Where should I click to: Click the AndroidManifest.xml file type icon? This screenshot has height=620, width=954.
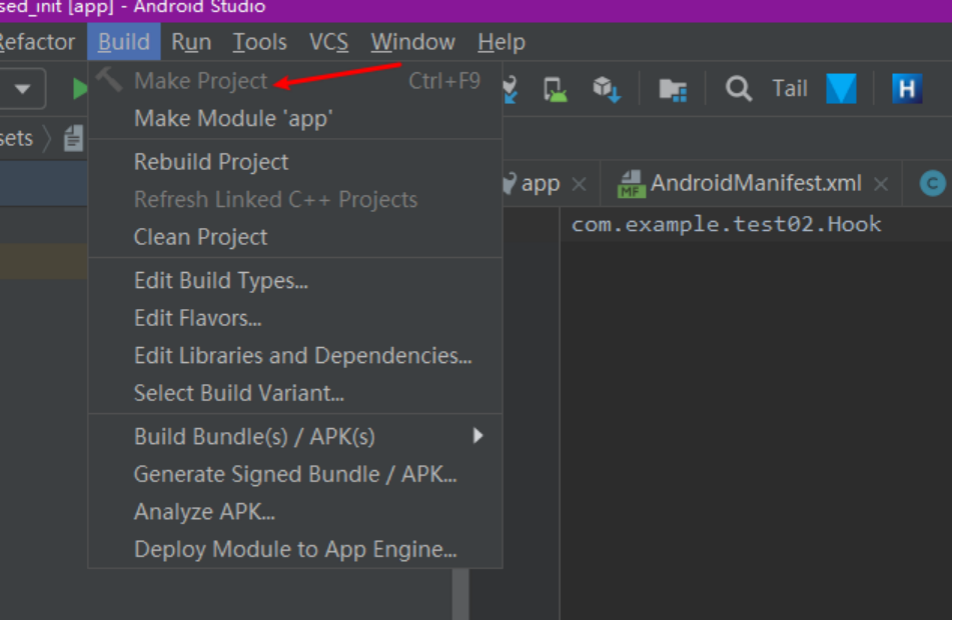coord(631,184)
